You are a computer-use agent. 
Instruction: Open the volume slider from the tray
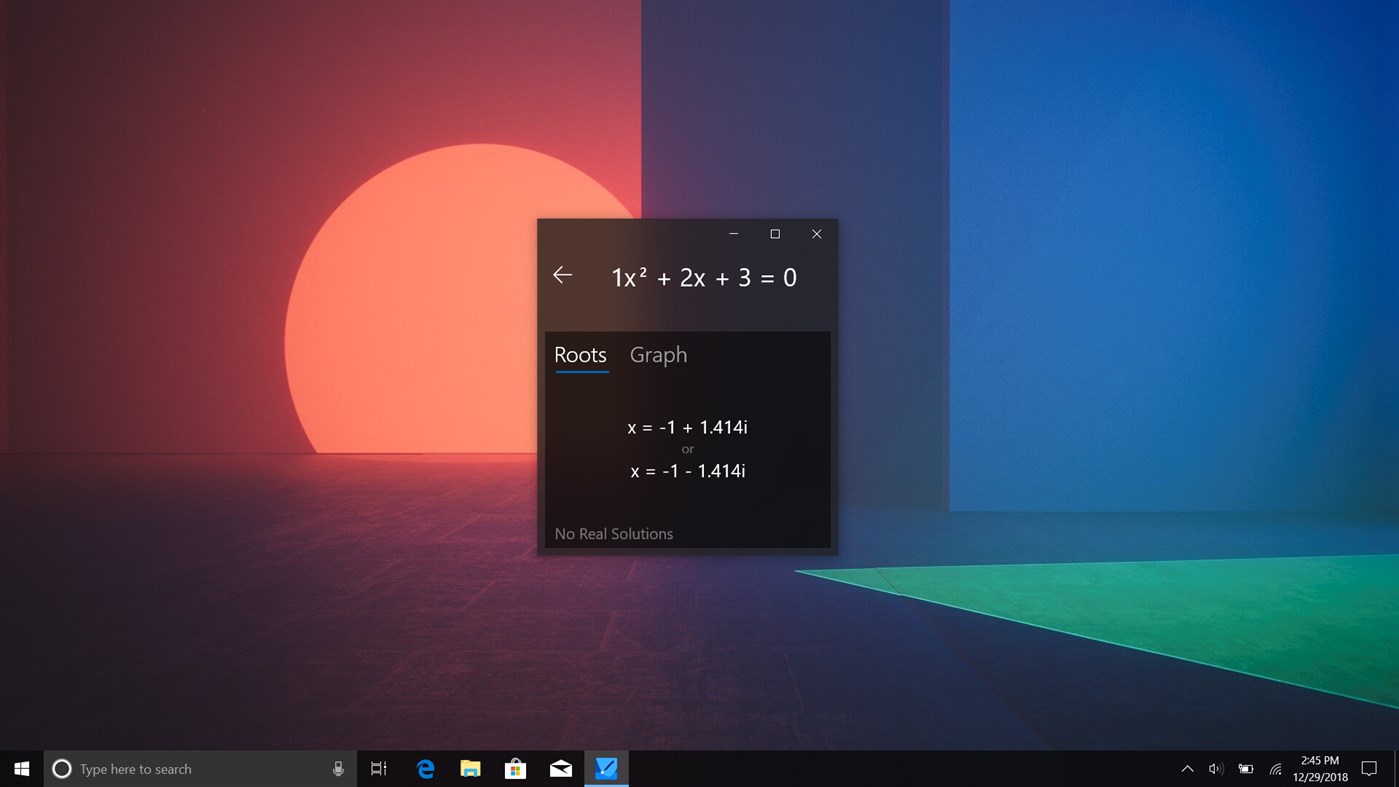pyautogui.click(x=1215, y=768)
